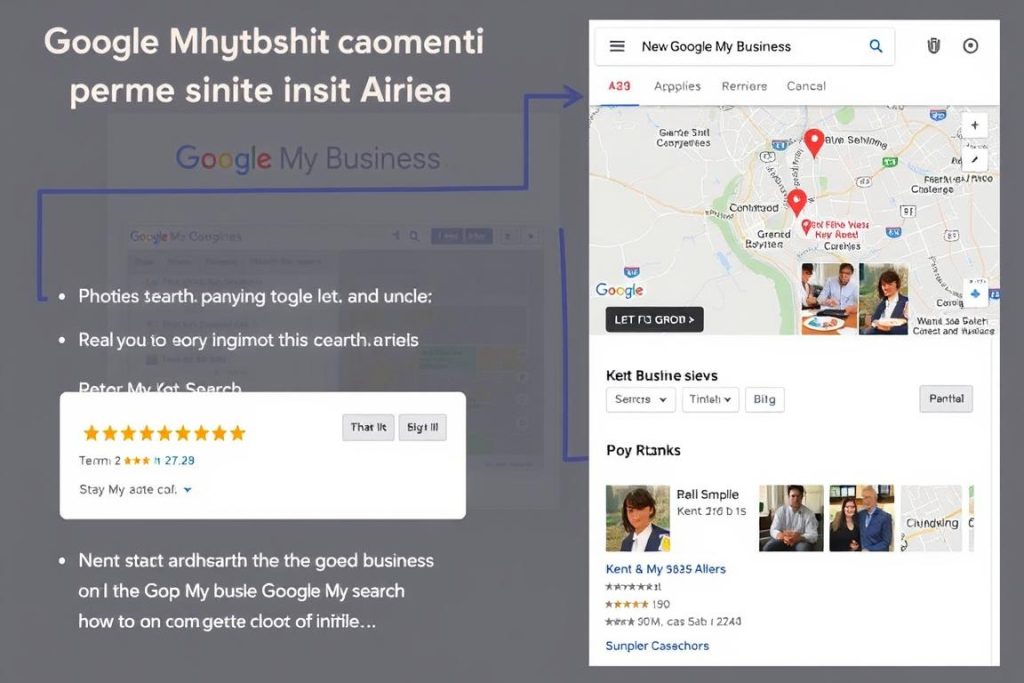Screen dimensions: 1024x683
Task: Open the 'Sunpler Casachors' link
Action: coord(657,646)
